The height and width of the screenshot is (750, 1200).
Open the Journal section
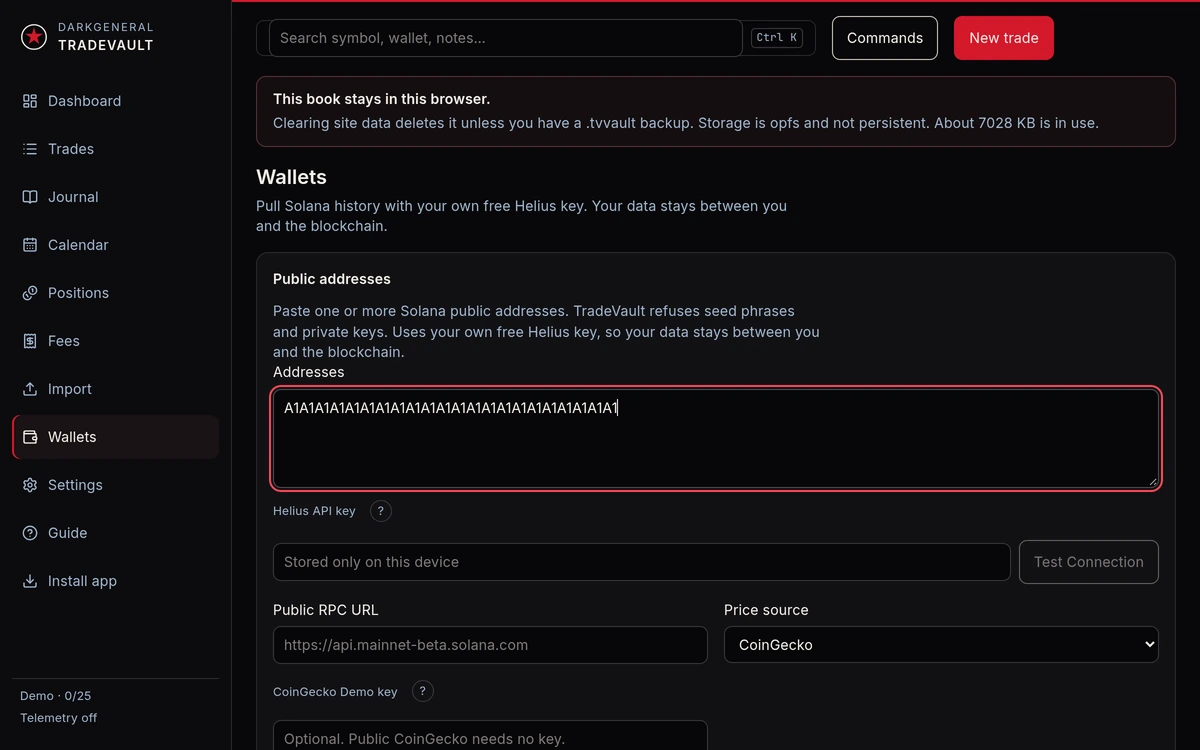pos(116,197)
